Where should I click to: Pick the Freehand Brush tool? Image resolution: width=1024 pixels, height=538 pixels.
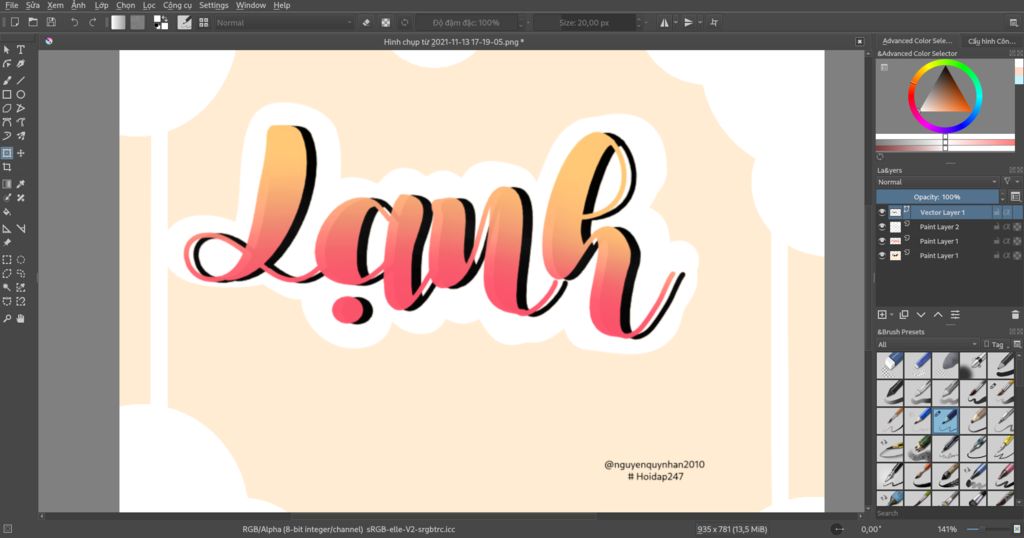click(7, 80)
